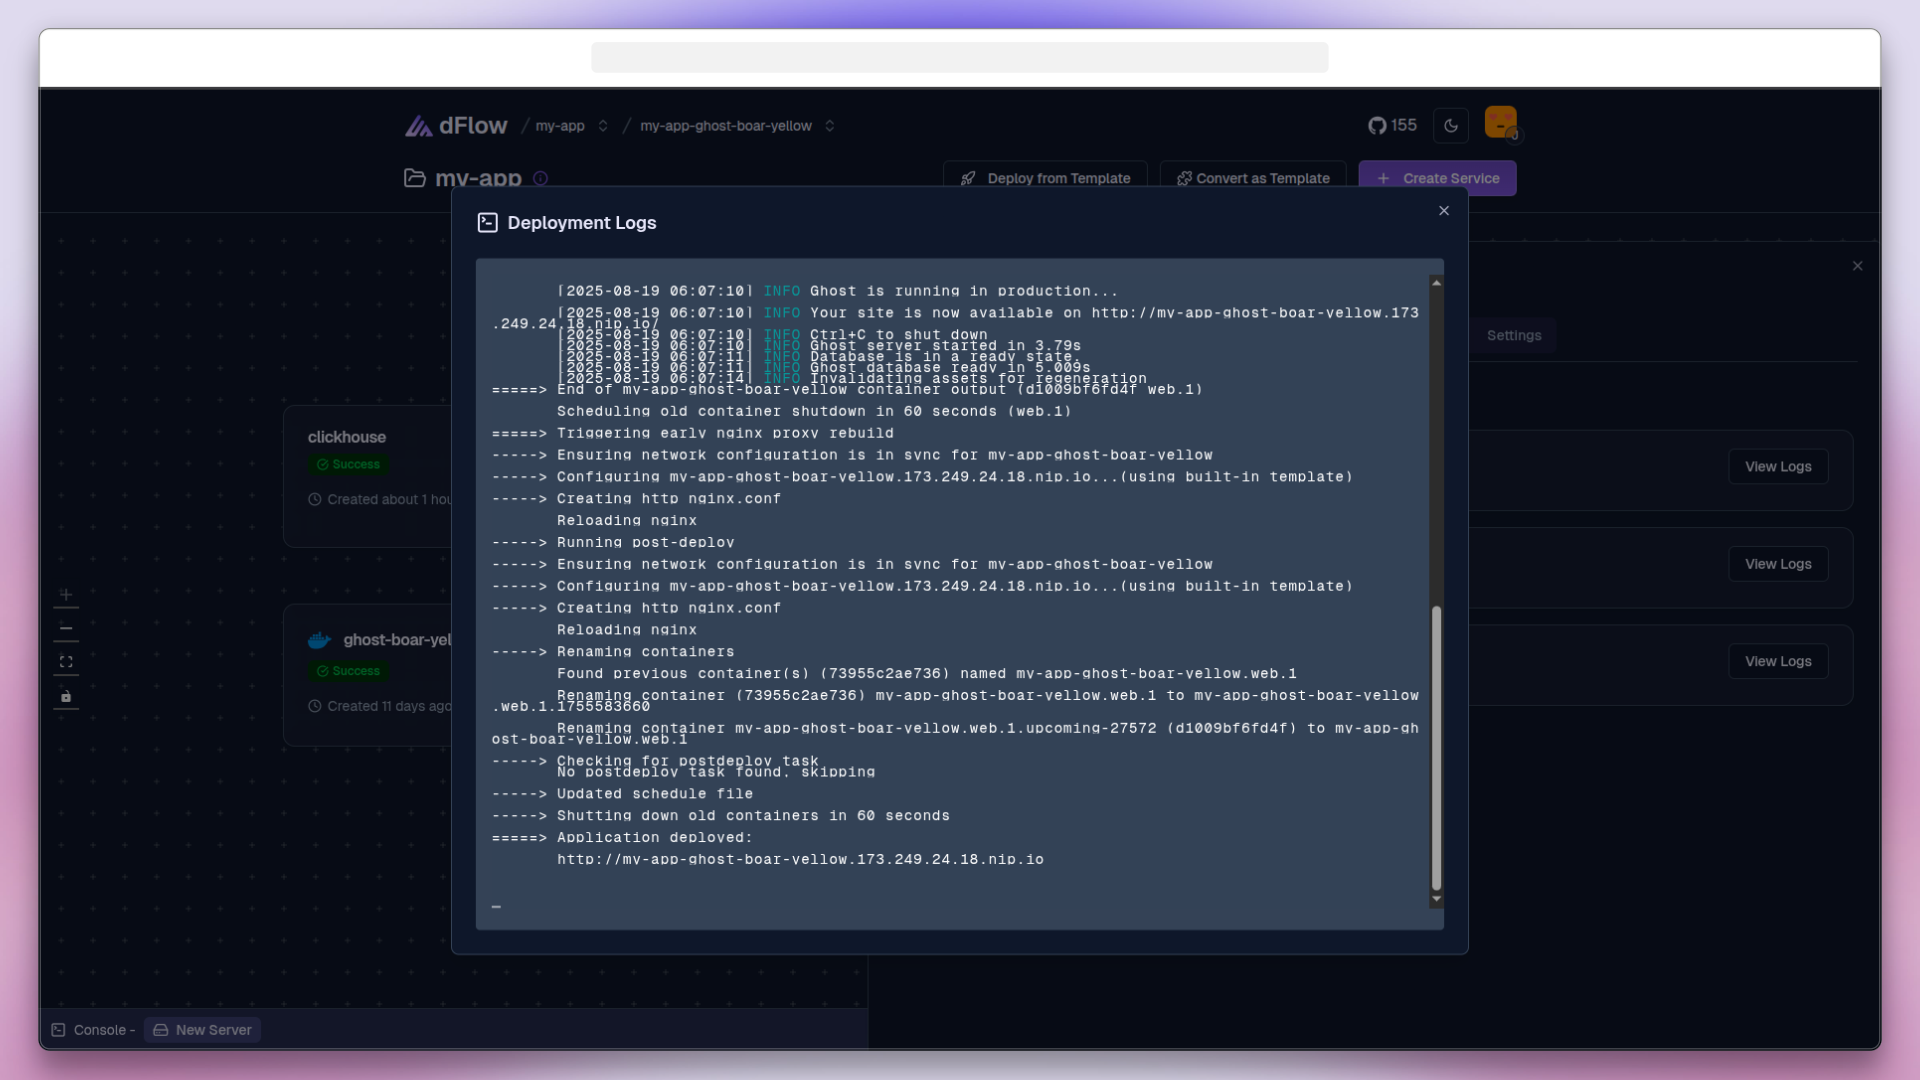Click the info icon beside my-app
The height and width of the screenshot is (1080, 1920).
pos(540,178)
